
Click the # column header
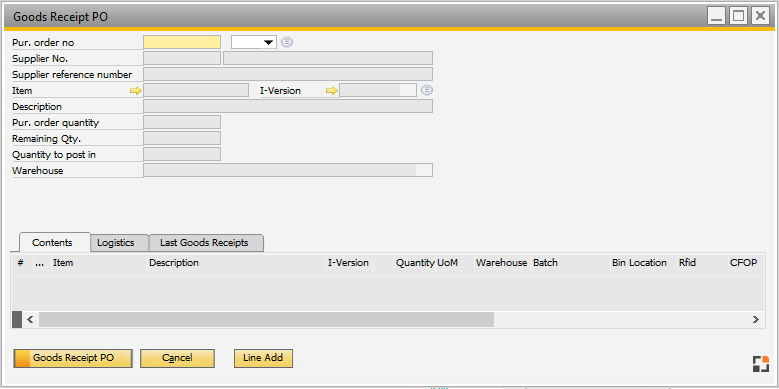[21, 263]
